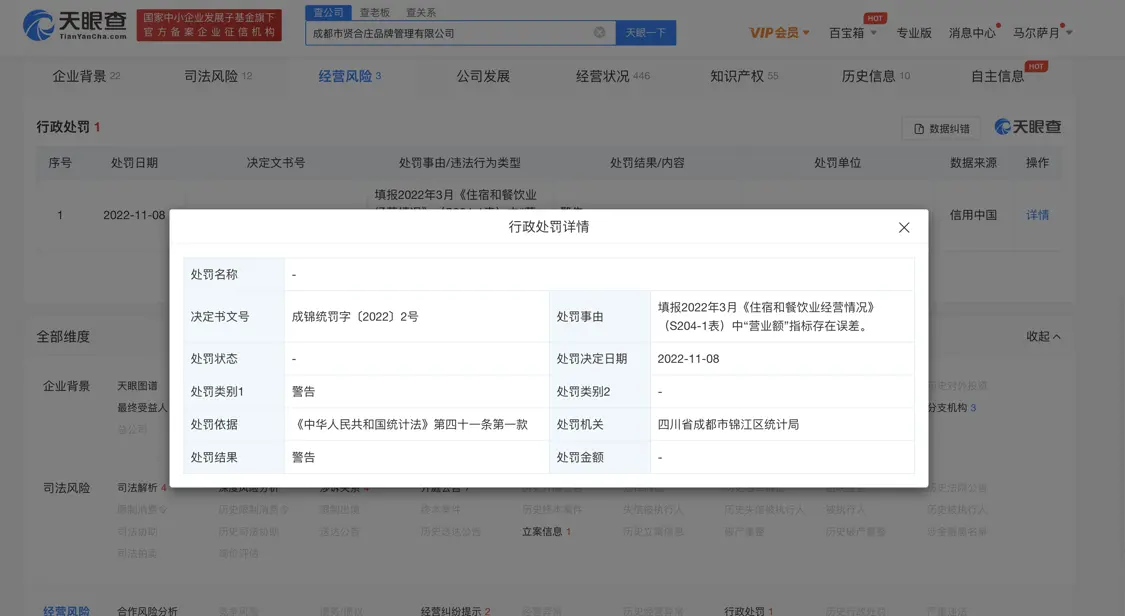Image resolution: width=1125 pixels, height=616 pixels.
Task: Click the 经营纠纷提示 link
Action: [x=456, y=611]
